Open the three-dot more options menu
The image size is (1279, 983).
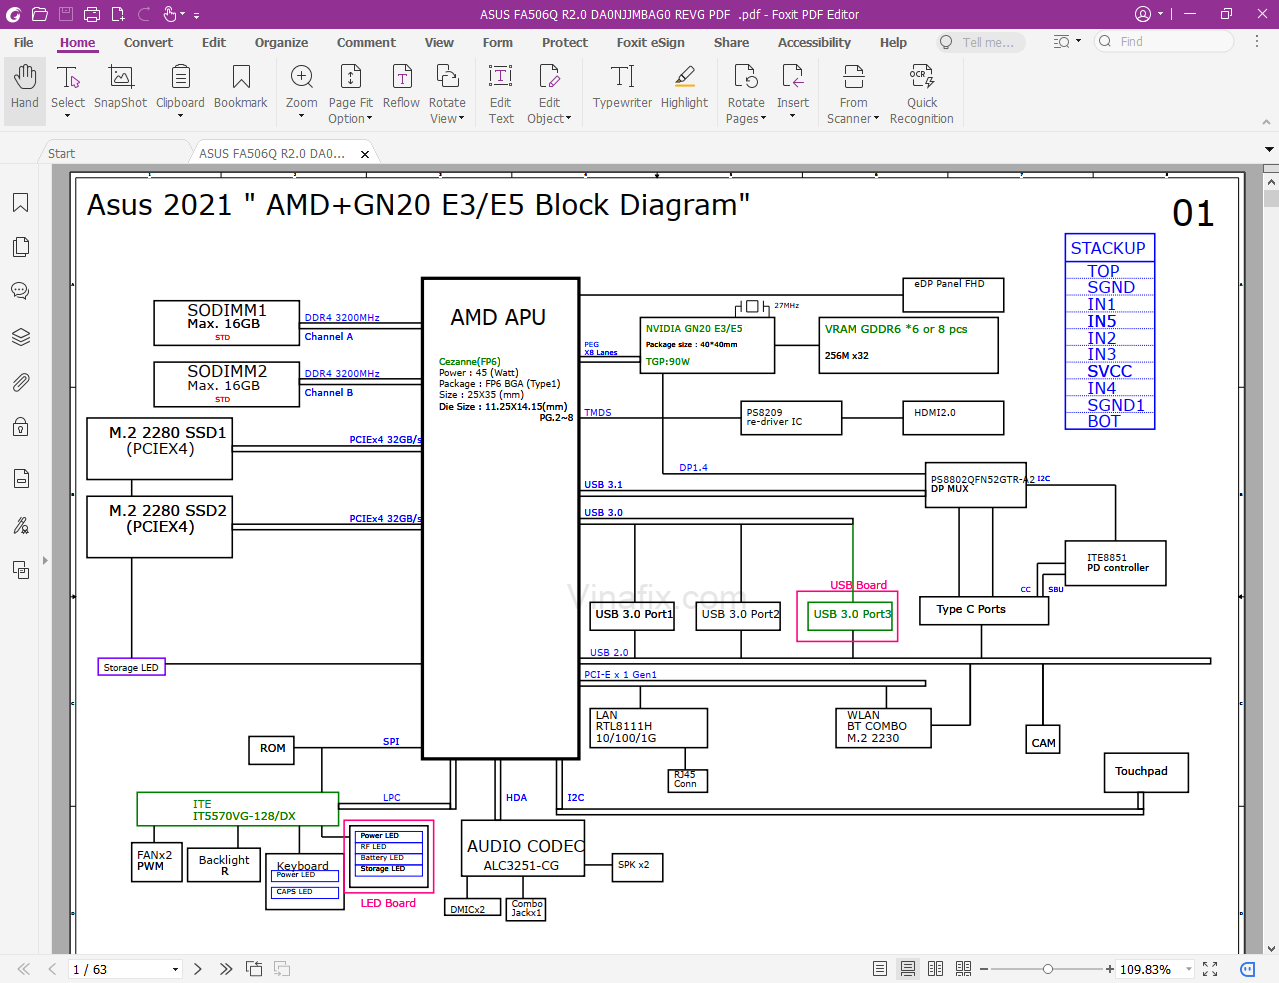[x=1257, y=42]
